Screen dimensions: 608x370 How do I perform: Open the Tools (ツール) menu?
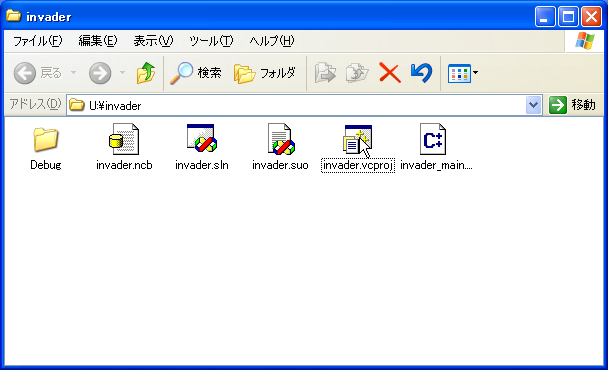[x=211, y=41]
